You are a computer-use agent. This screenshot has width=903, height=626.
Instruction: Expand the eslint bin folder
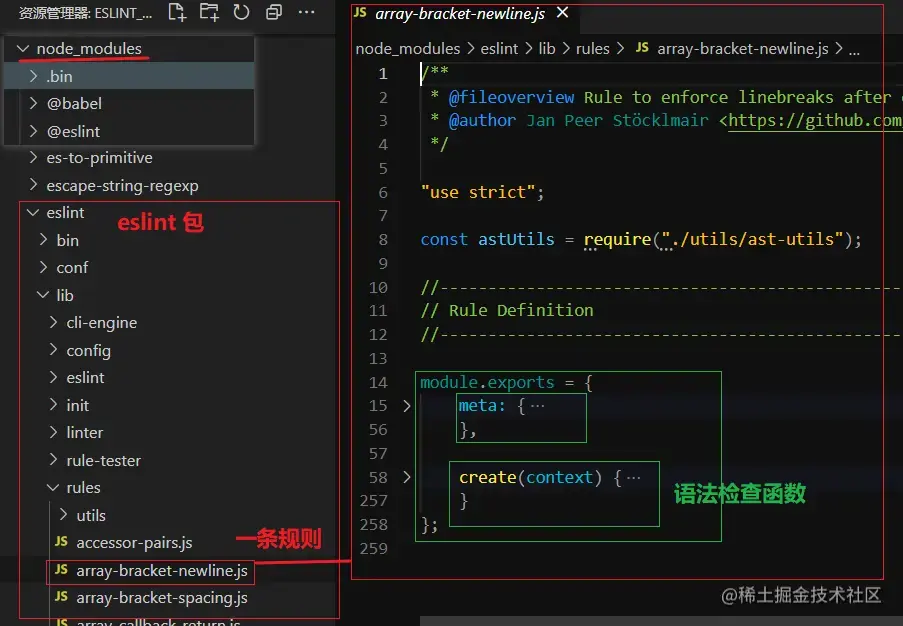43,240
